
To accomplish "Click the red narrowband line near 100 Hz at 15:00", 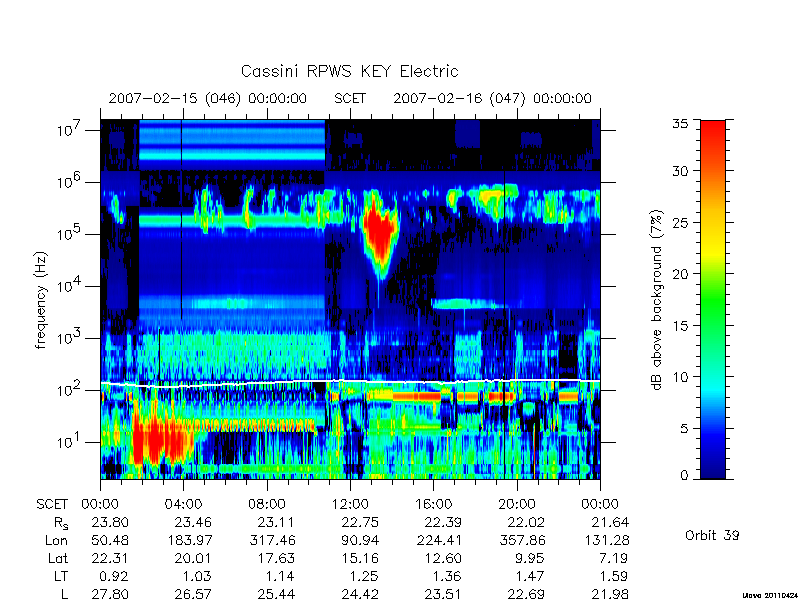I will (416, 396).
